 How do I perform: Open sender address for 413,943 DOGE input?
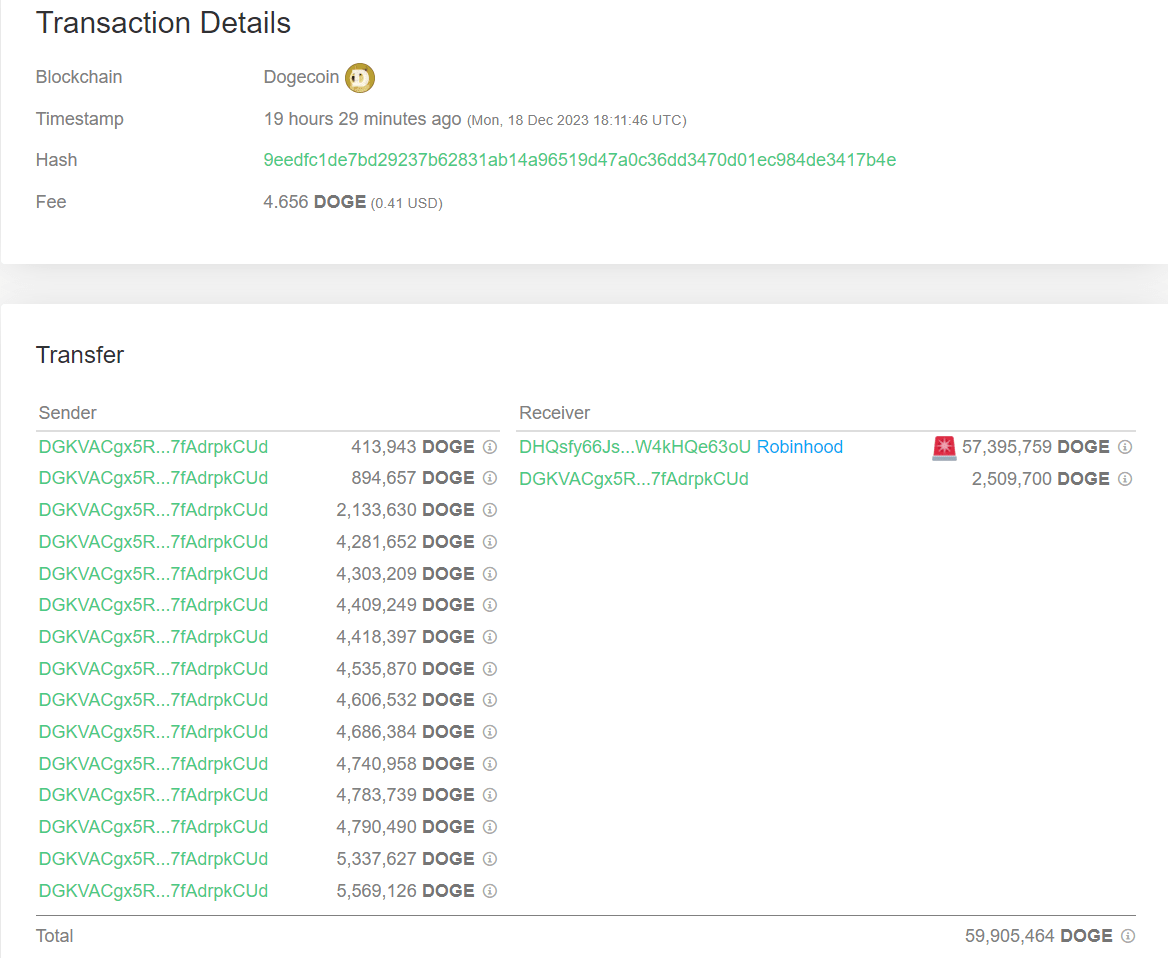[153, 447]
